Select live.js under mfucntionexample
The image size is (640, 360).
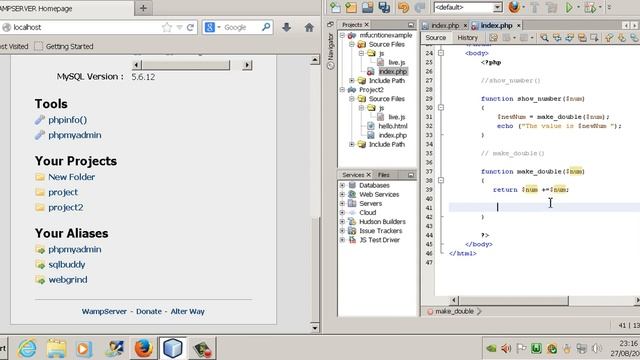tap(396, 62)
